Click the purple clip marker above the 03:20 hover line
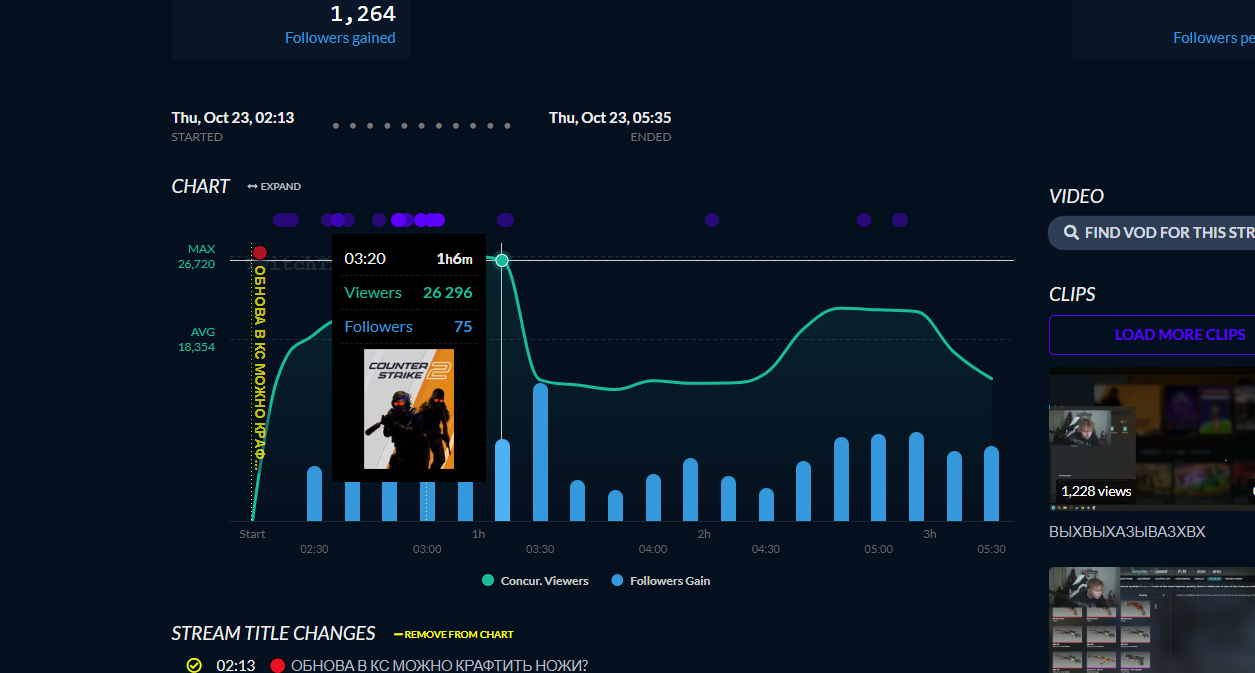Image resolution: width=1255 pixels, height=673 pixels. coord(505,220)
